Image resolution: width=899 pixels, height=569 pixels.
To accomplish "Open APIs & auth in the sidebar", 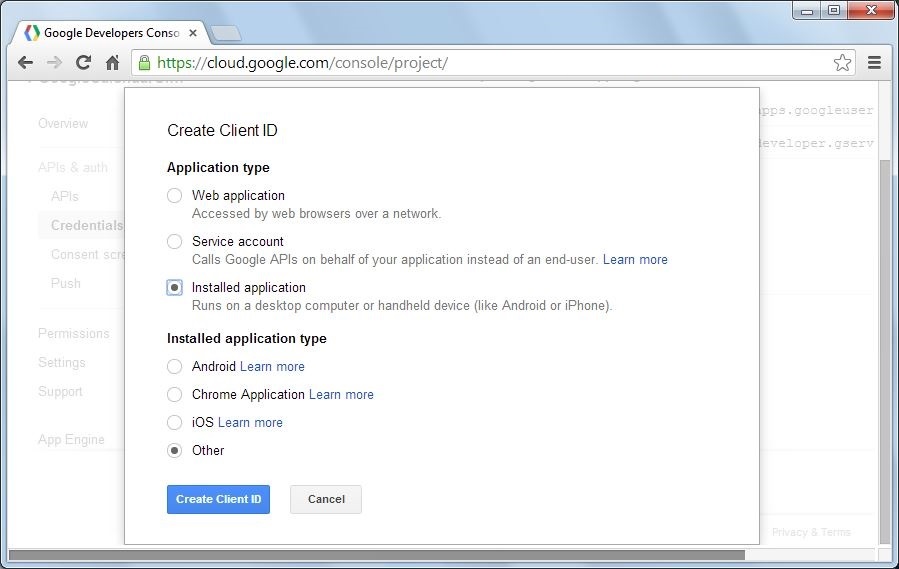I will (73, 167).
